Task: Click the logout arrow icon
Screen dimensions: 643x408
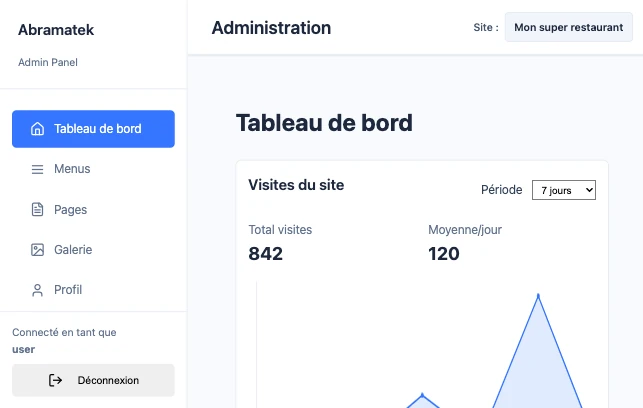Action: (x=56, y=380)
